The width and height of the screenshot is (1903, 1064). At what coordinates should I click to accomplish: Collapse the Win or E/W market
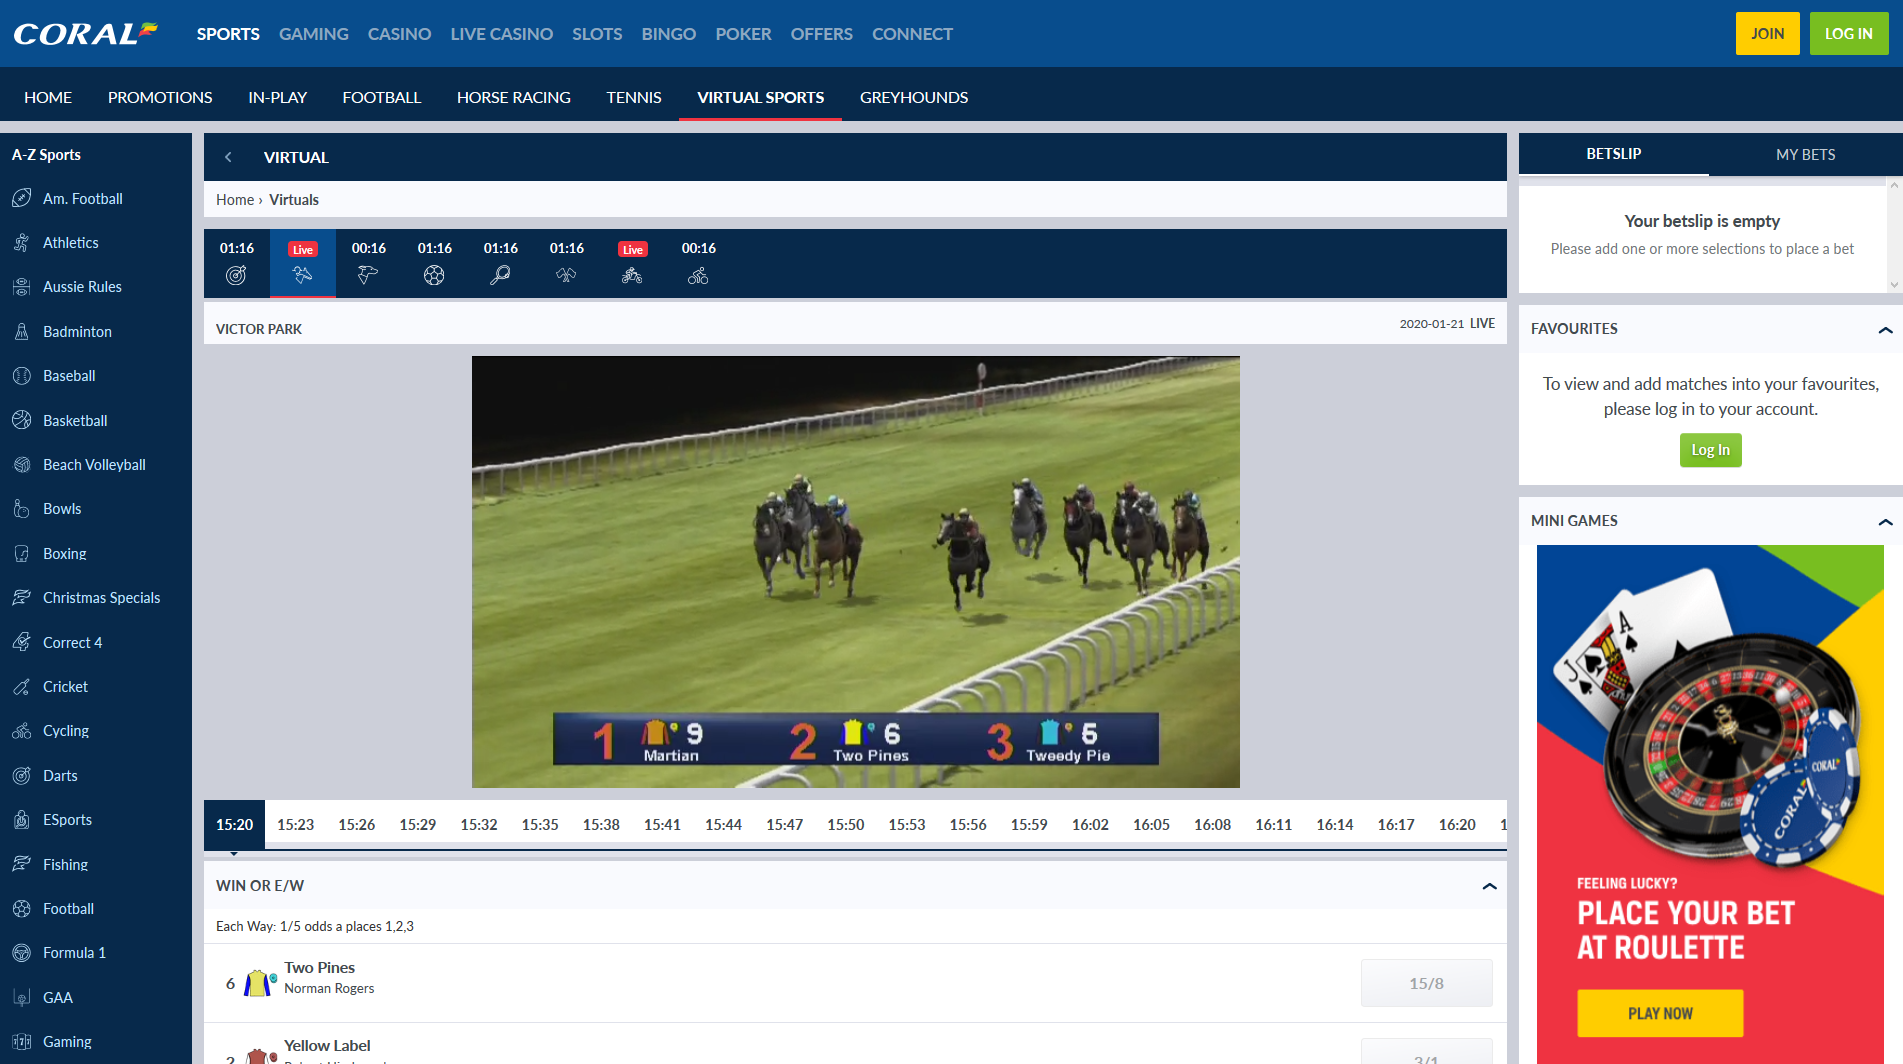tap(1489, 886)
